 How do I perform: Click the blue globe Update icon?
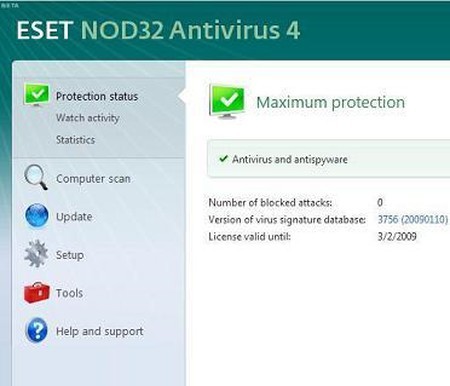37,216
